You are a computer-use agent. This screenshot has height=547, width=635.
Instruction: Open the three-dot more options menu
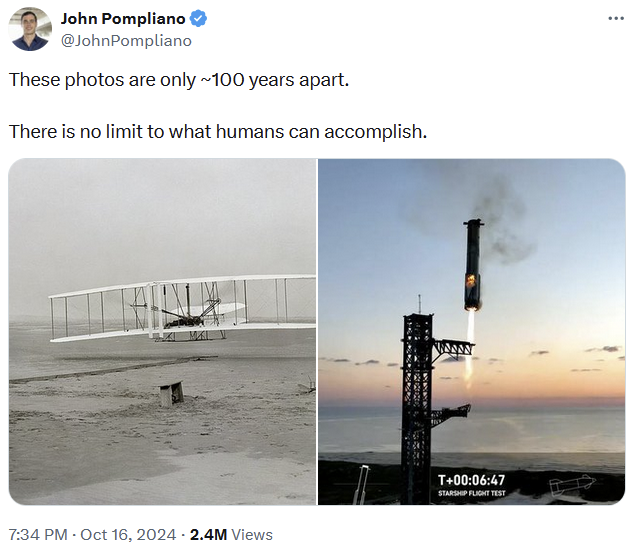click(615, 19)
